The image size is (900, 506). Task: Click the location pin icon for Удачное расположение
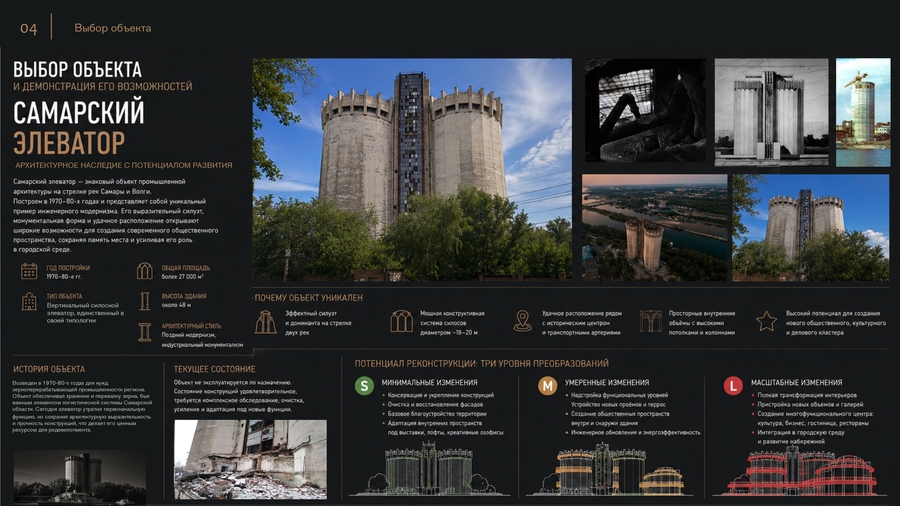coord(522,321)
